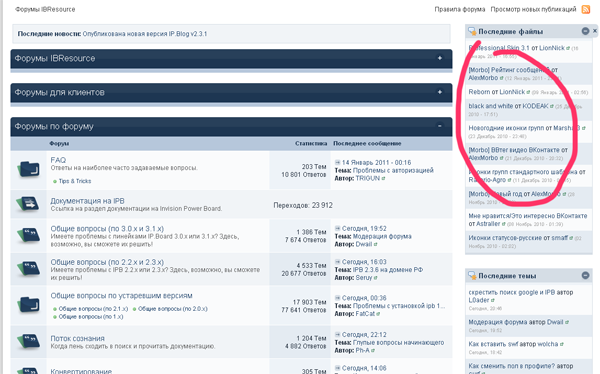Viewport: 600px width, 374px height.
Task: Go to last post icon dated Сегодня, 19:52
Action: (337, 228)
